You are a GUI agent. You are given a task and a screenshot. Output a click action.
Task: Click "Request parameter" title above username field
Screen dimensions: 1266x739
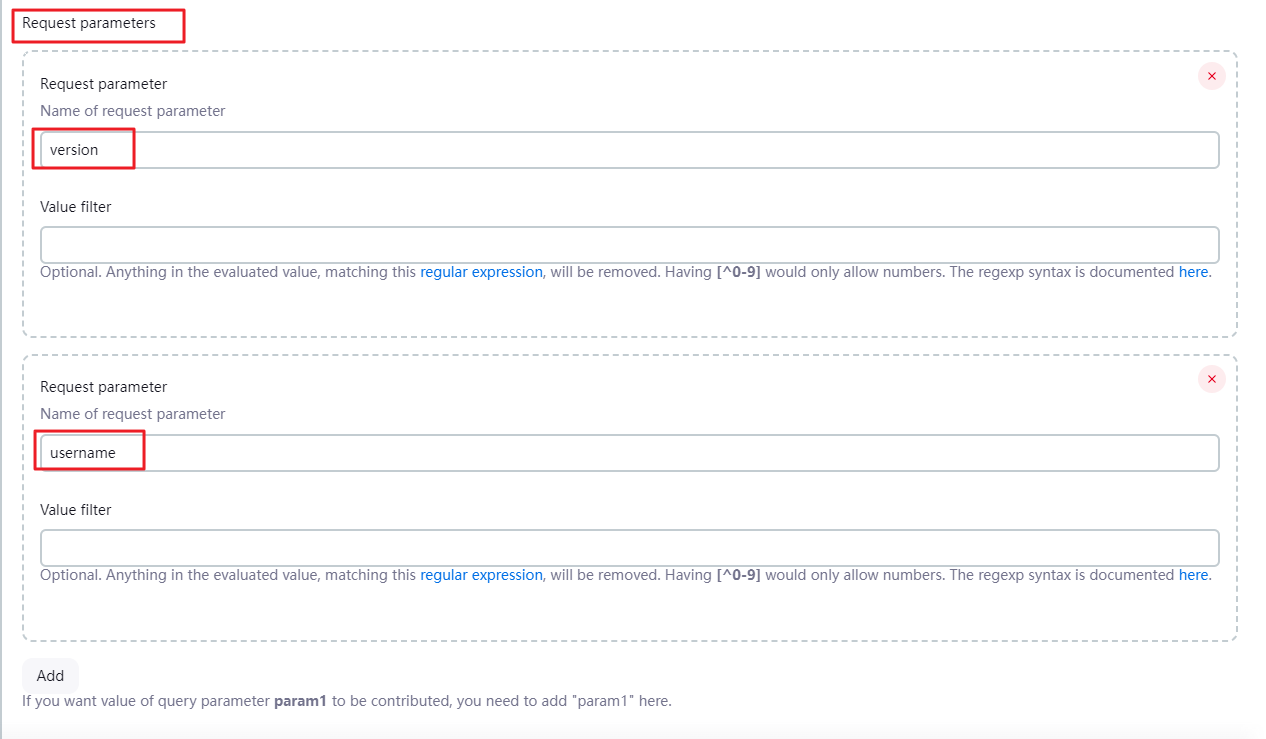point(103,387)
